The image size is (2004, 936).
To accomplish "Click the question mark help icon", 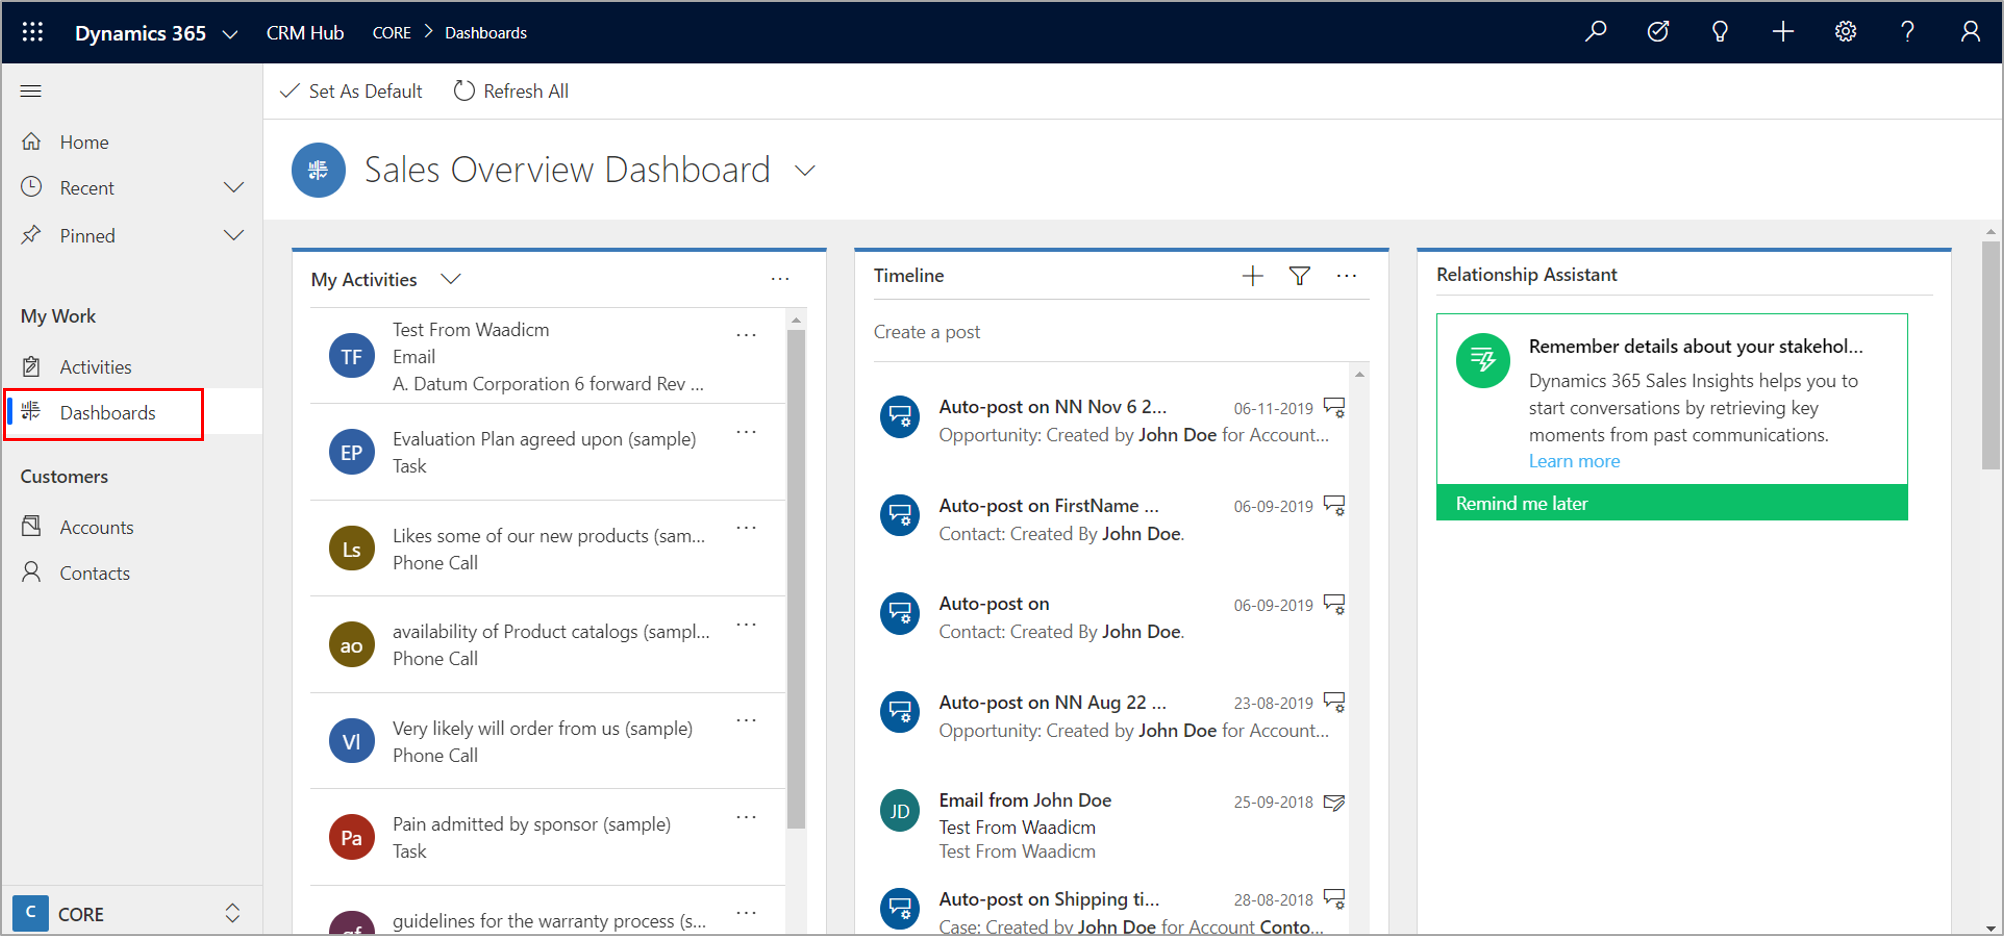I will click(x=1907, y=32).
